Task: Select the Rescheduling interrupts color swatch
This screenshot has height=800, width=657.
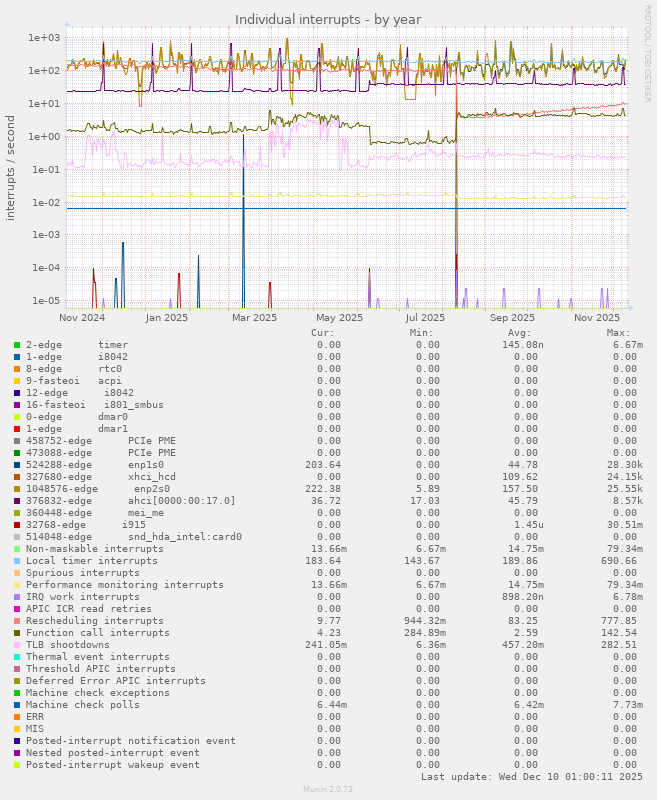Action: [17, 620]
